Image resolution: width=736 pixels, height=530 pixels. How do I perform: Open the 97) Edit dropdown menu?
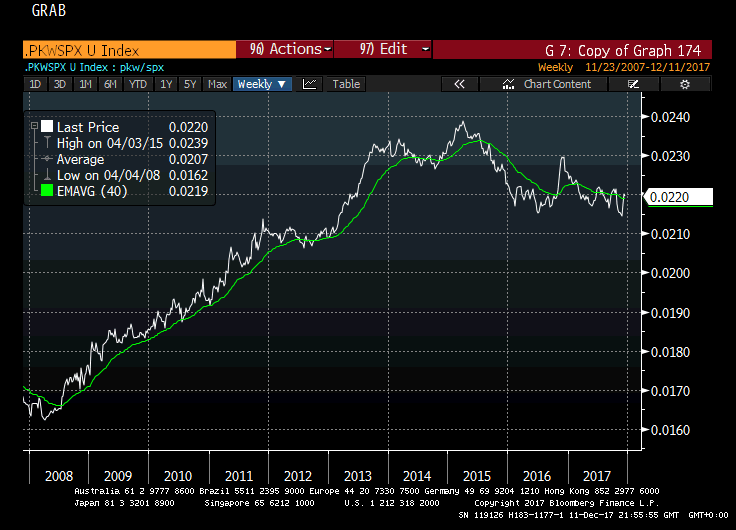(383, 49)
